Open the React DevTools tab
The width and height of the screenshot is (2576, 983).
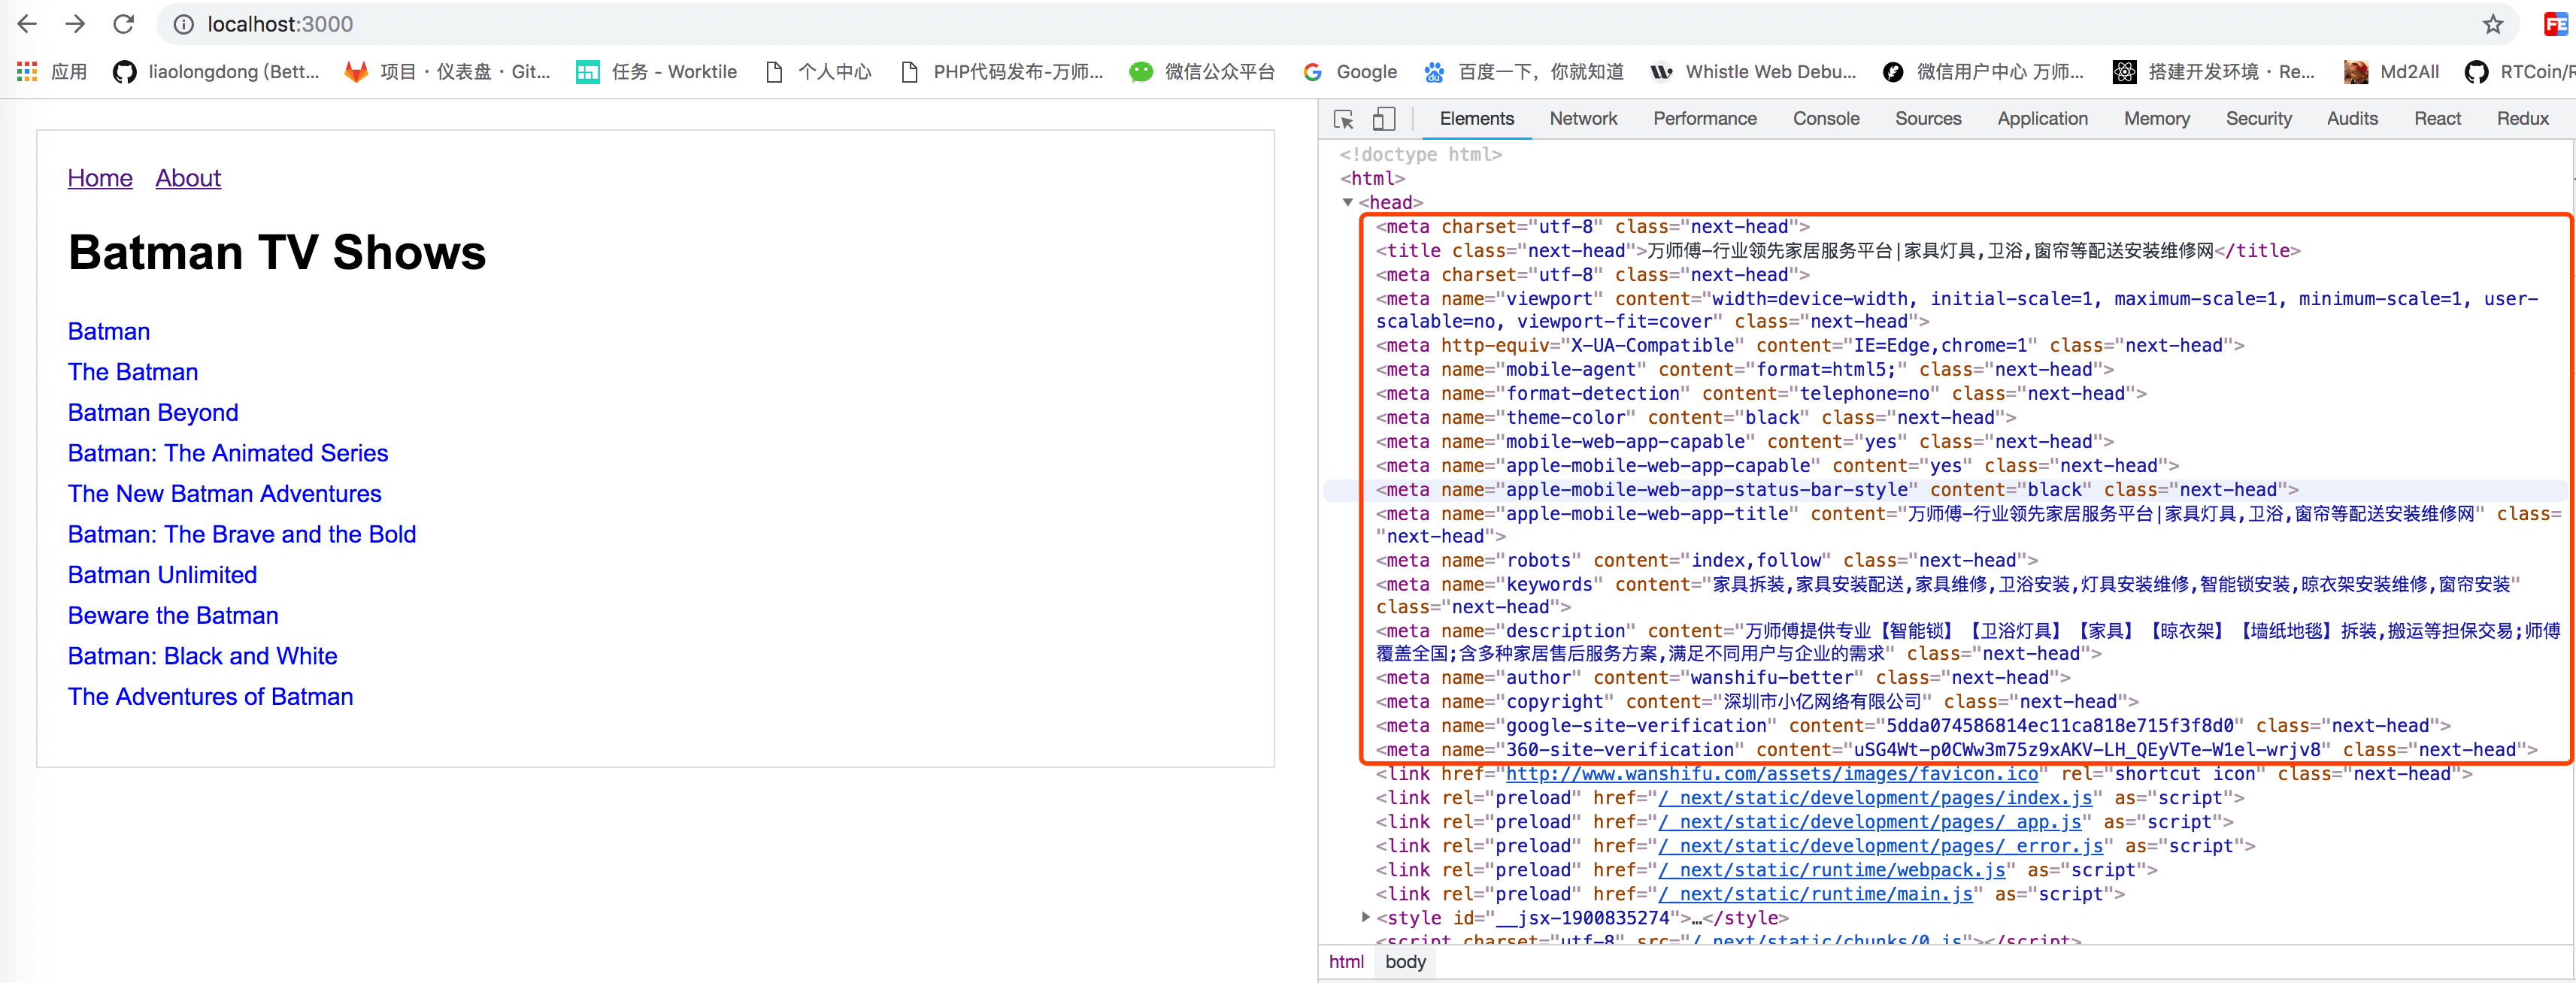(2437, 119)
